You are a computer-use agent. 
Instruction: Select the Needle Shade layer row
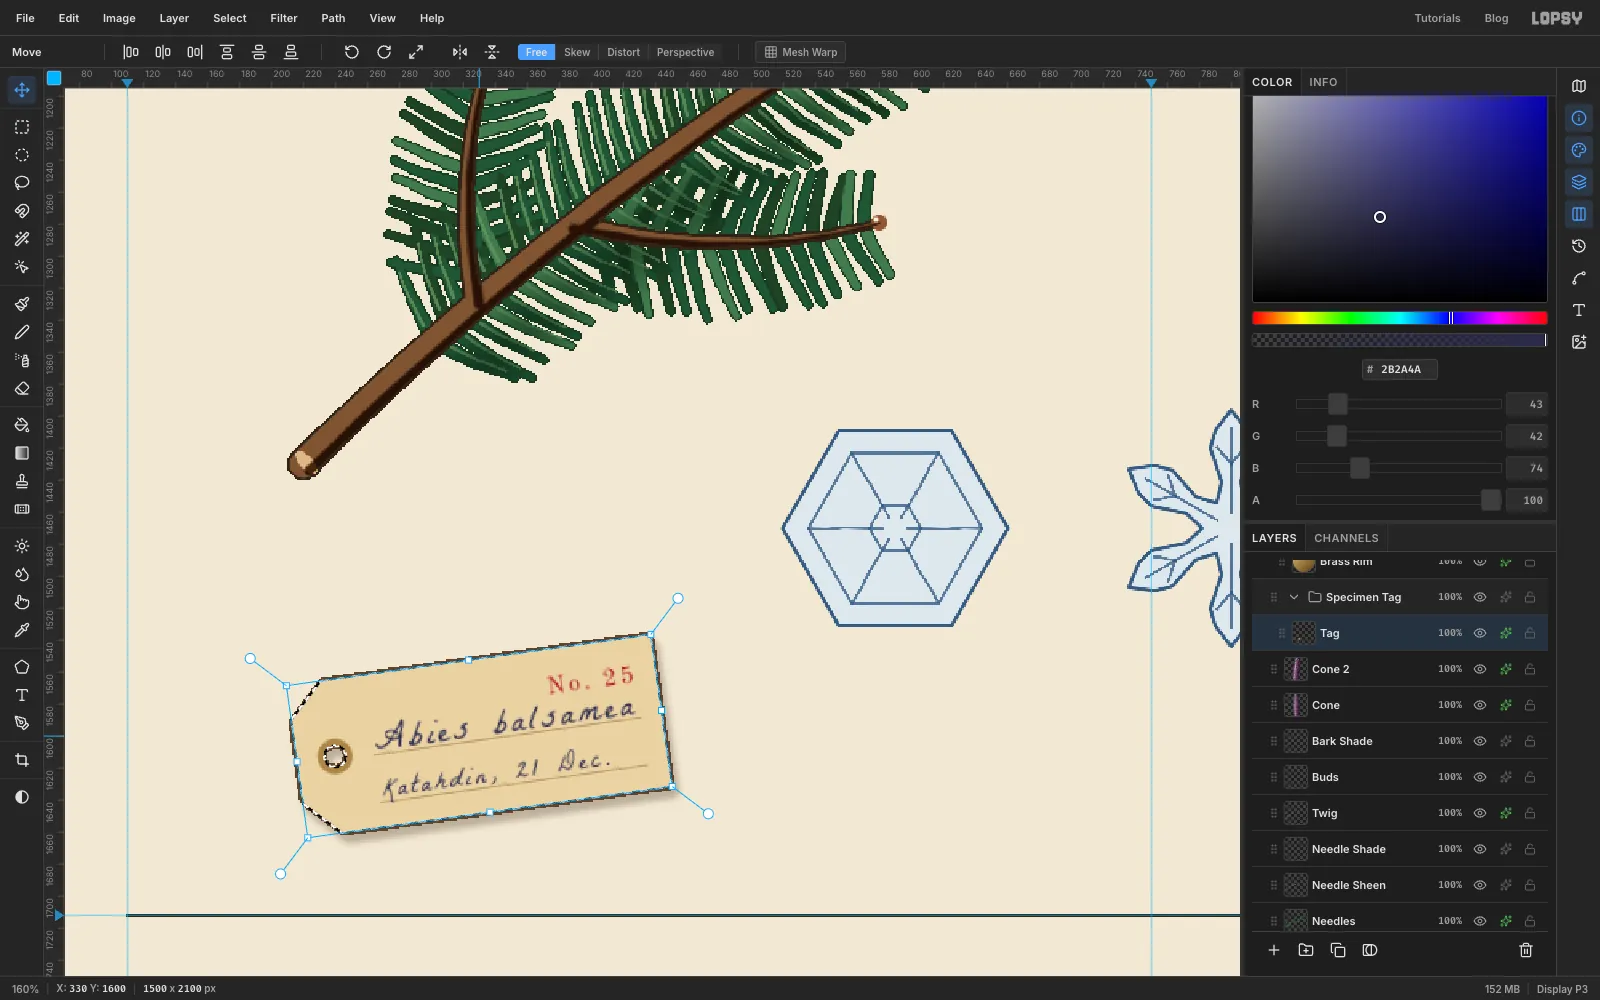pyautogui.click(x=1399, y=849)
